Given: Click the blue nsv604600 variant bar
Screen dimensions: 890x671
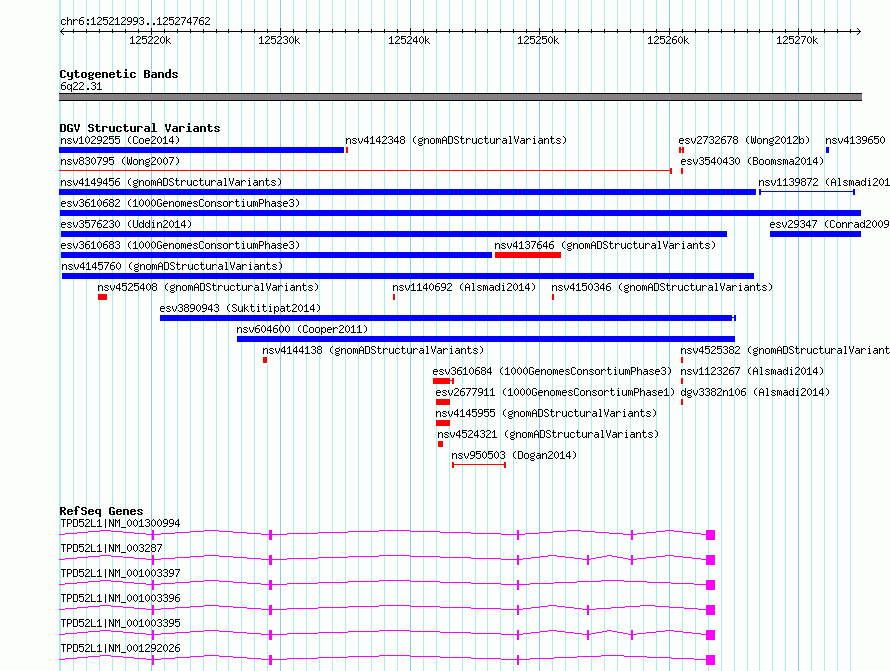Looking at the screenshot, I should coord(486,339).
